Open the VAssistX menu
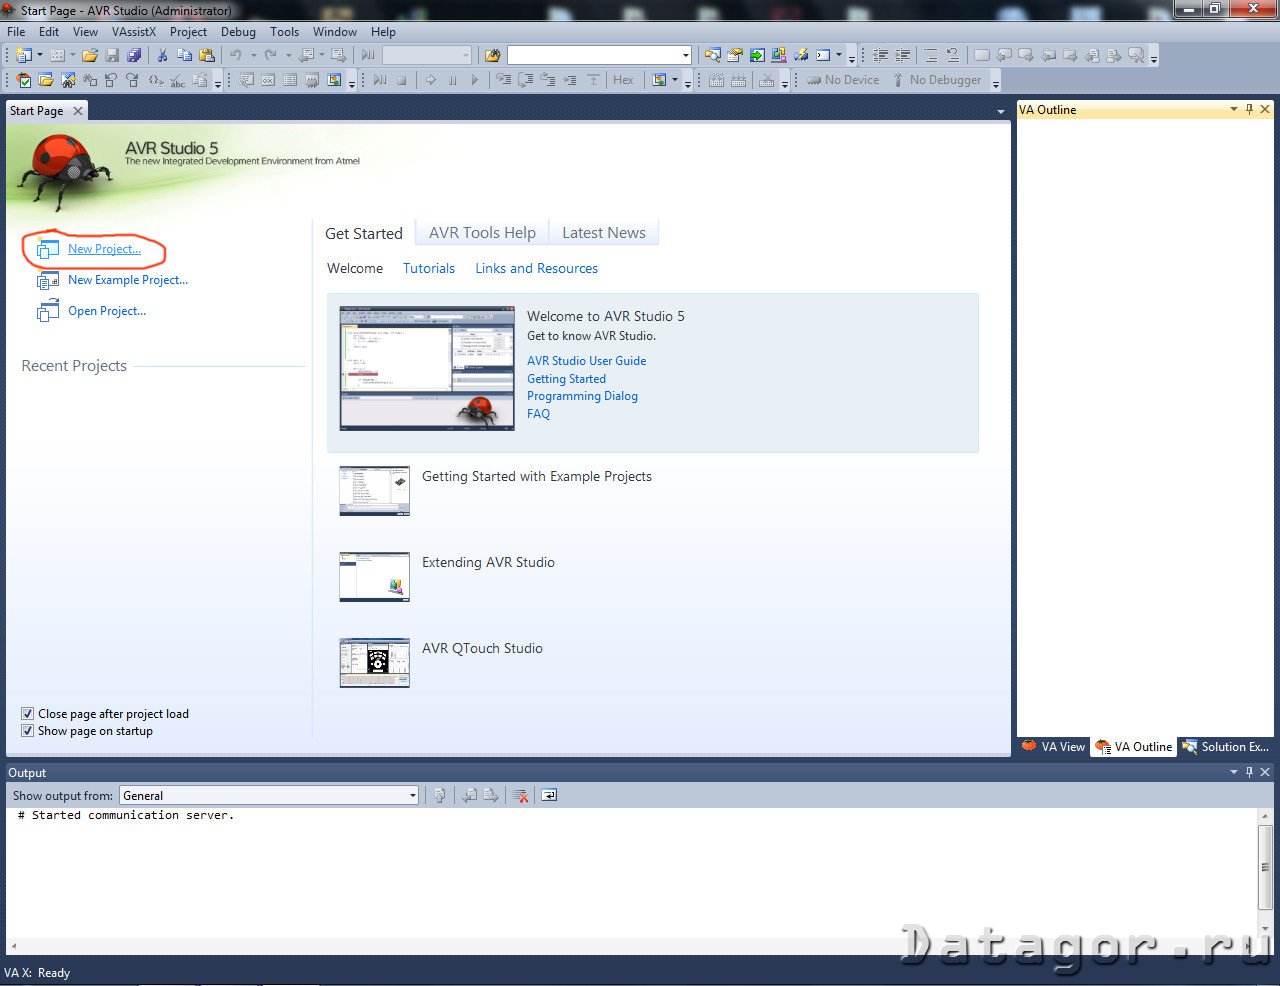 (x=134, y=31)
